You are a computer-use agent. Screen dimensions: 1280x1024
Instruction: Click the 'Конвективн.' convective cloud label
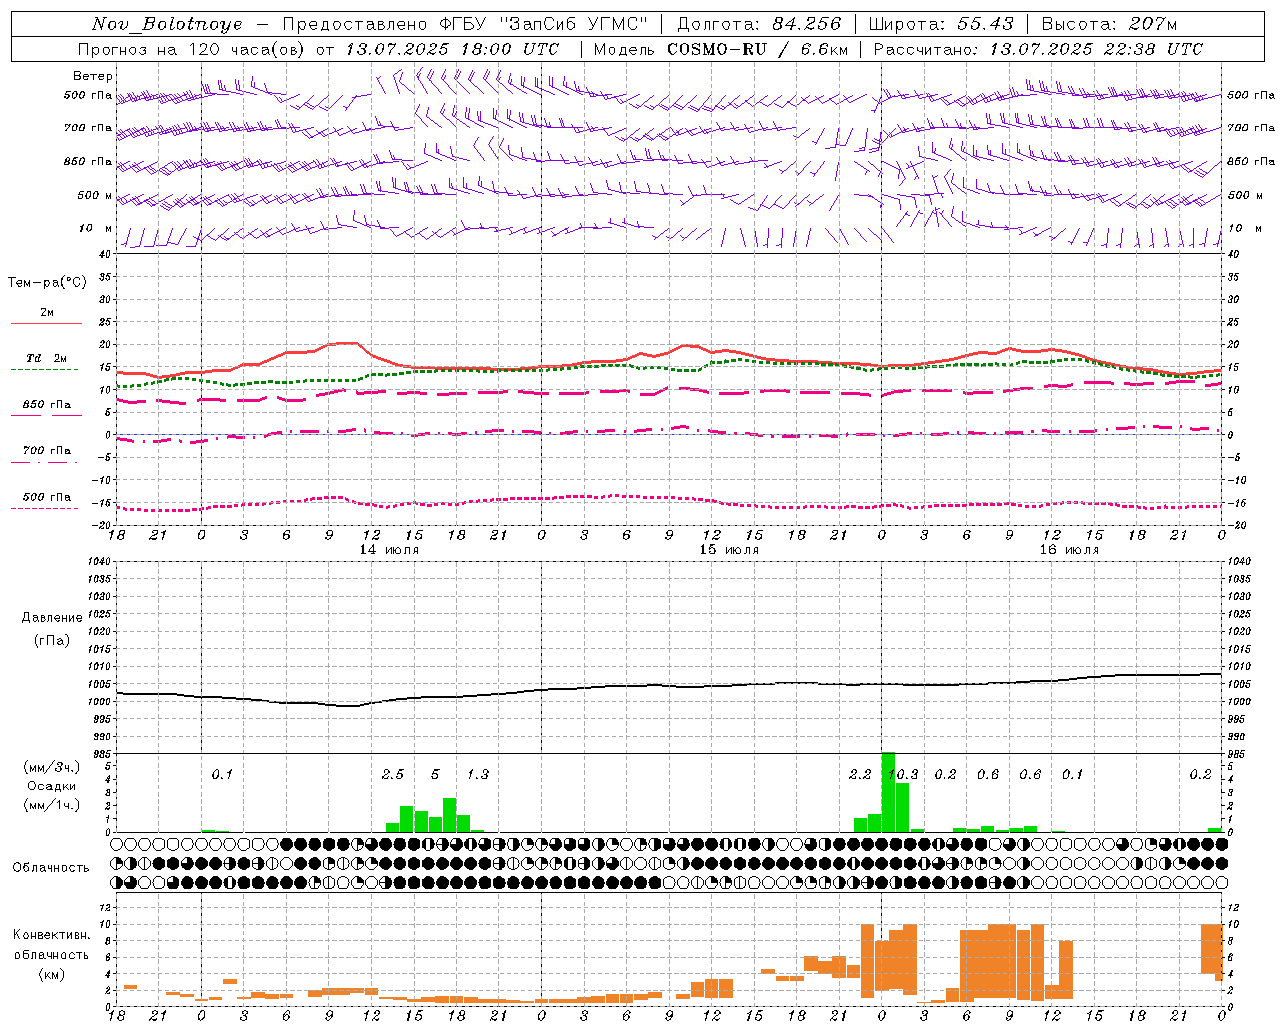(x=51, y=935)
